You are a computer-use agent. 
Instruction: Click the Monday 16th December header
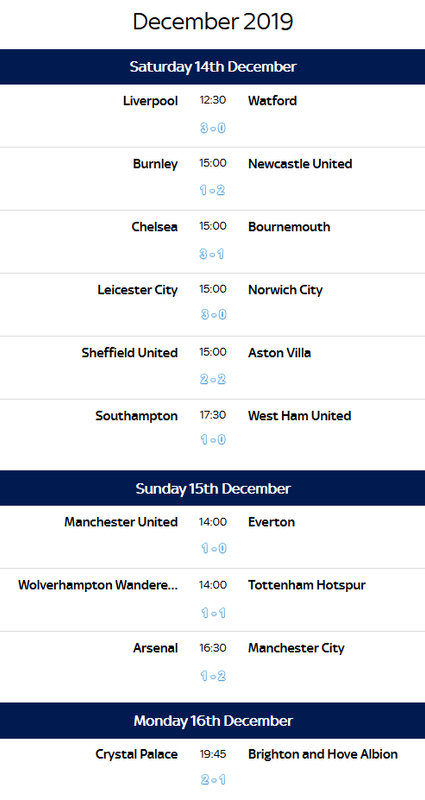(x=212, y=720)
